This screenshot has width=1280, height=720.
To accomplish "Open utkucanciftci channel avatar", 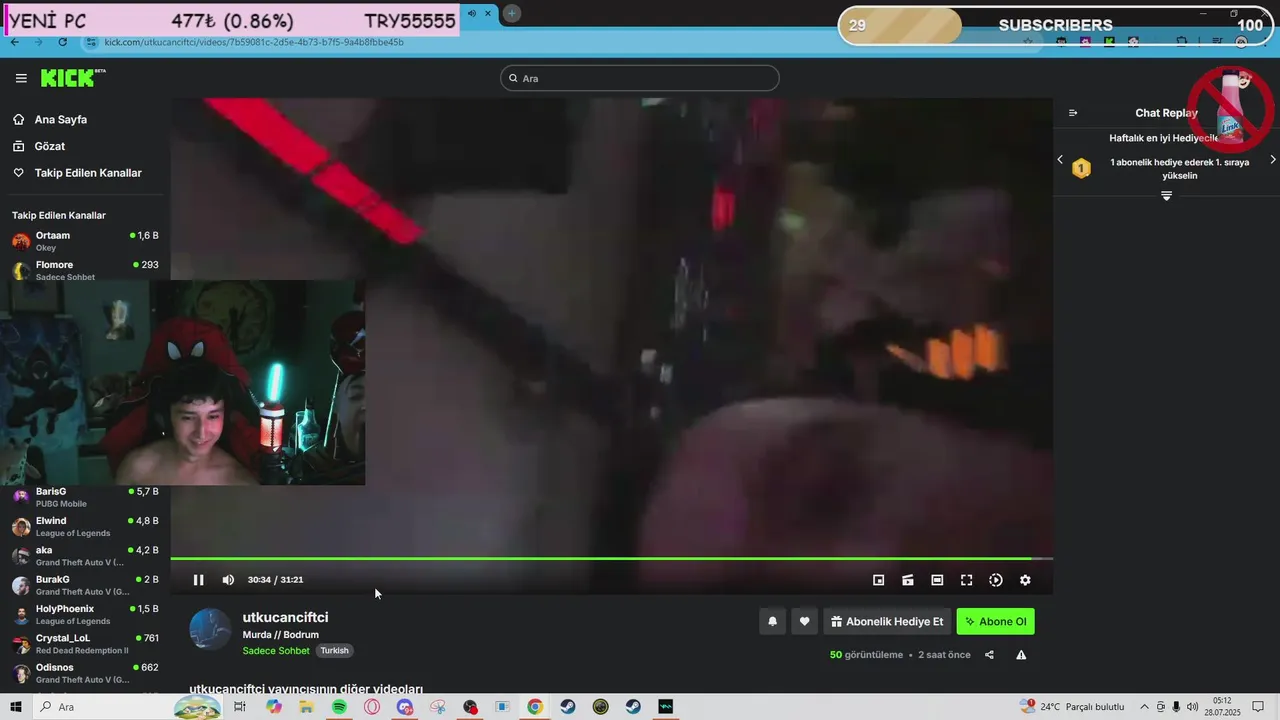I will [210, 629].
